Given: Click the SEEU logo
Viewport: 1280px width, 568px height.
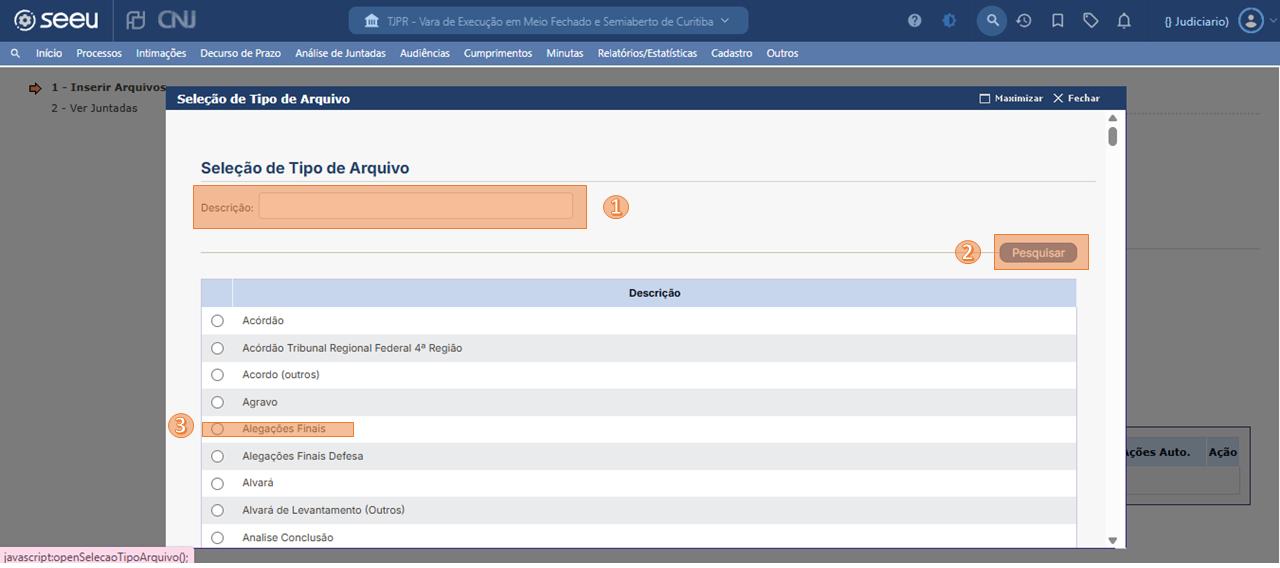Looking at the screenshot, I should [x=56, y=21].
